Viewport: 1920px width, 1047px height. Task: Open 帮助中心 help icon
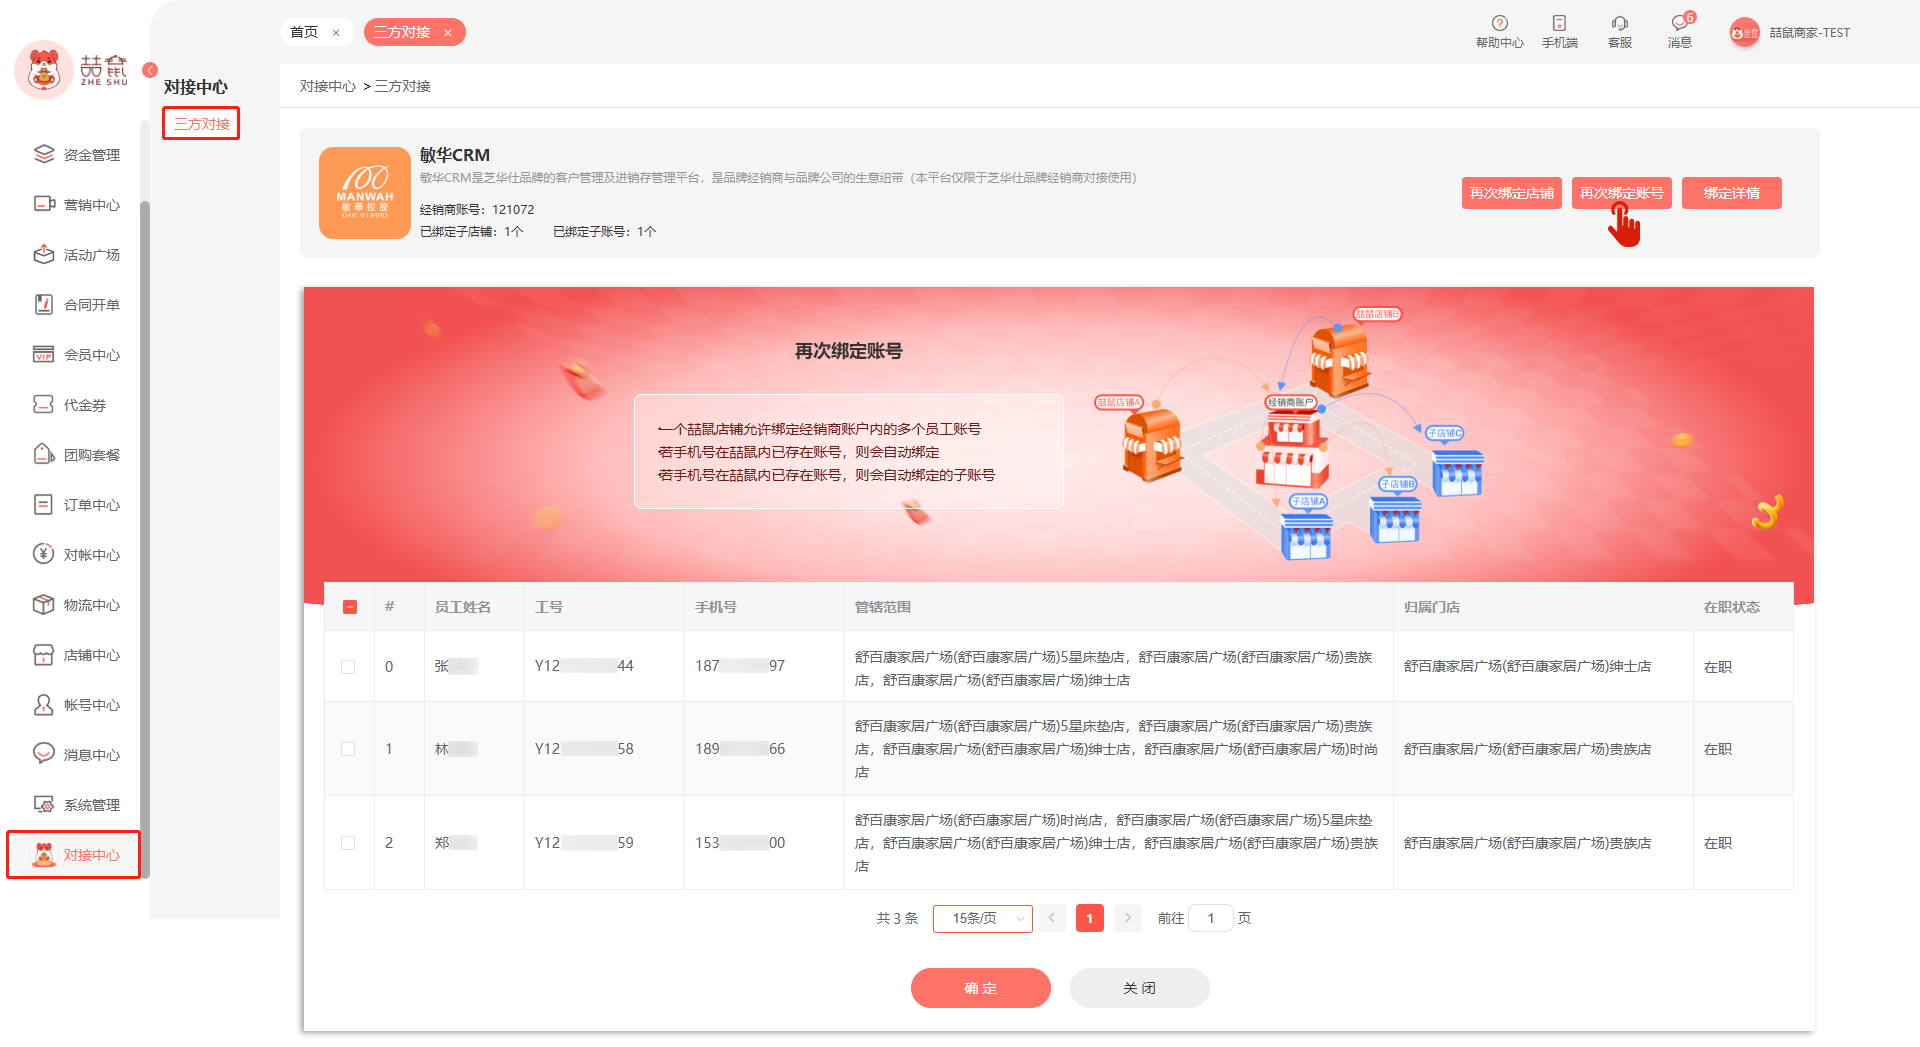coord(1499,23)
